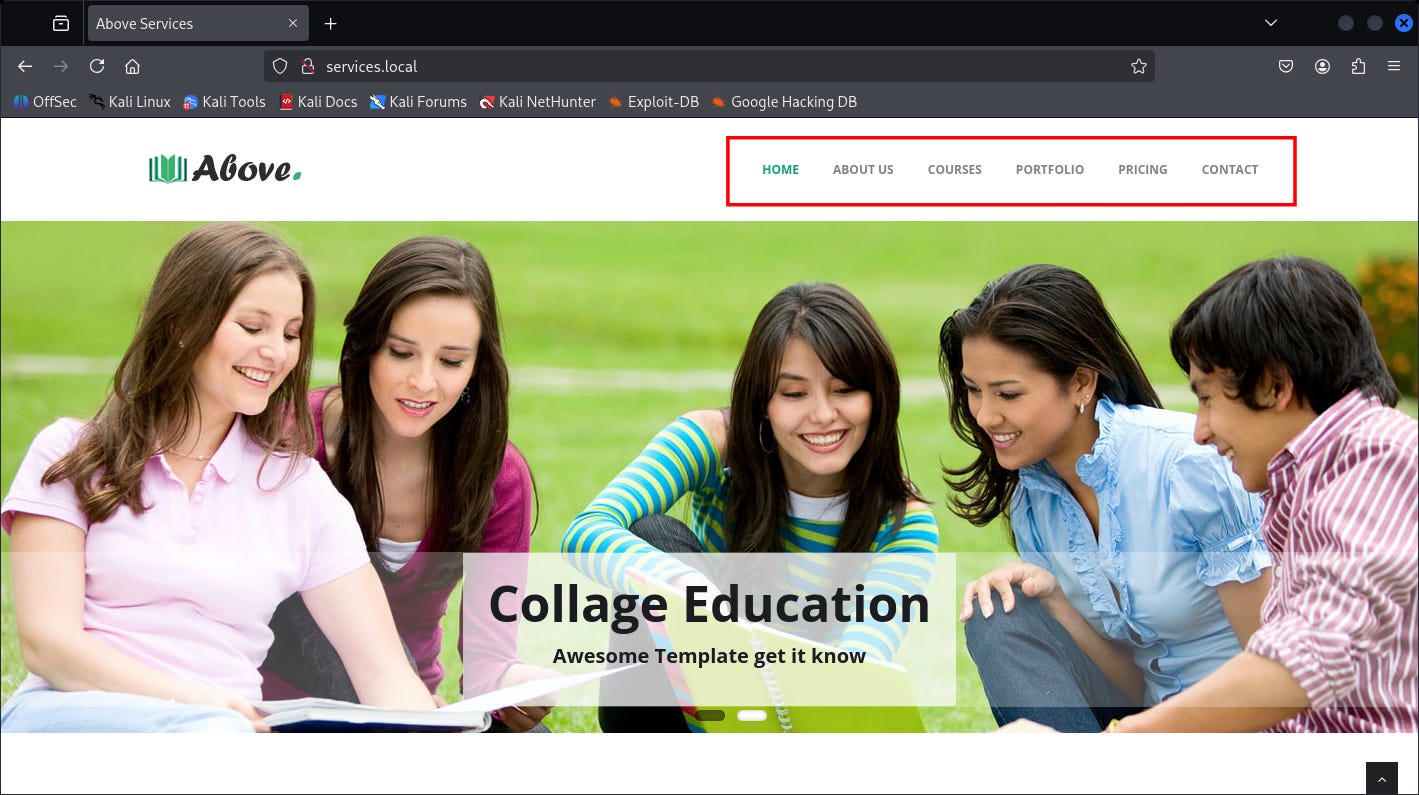Open the COURSES navigation menu item
1419x795 pixels.
[x=954, y=170]
